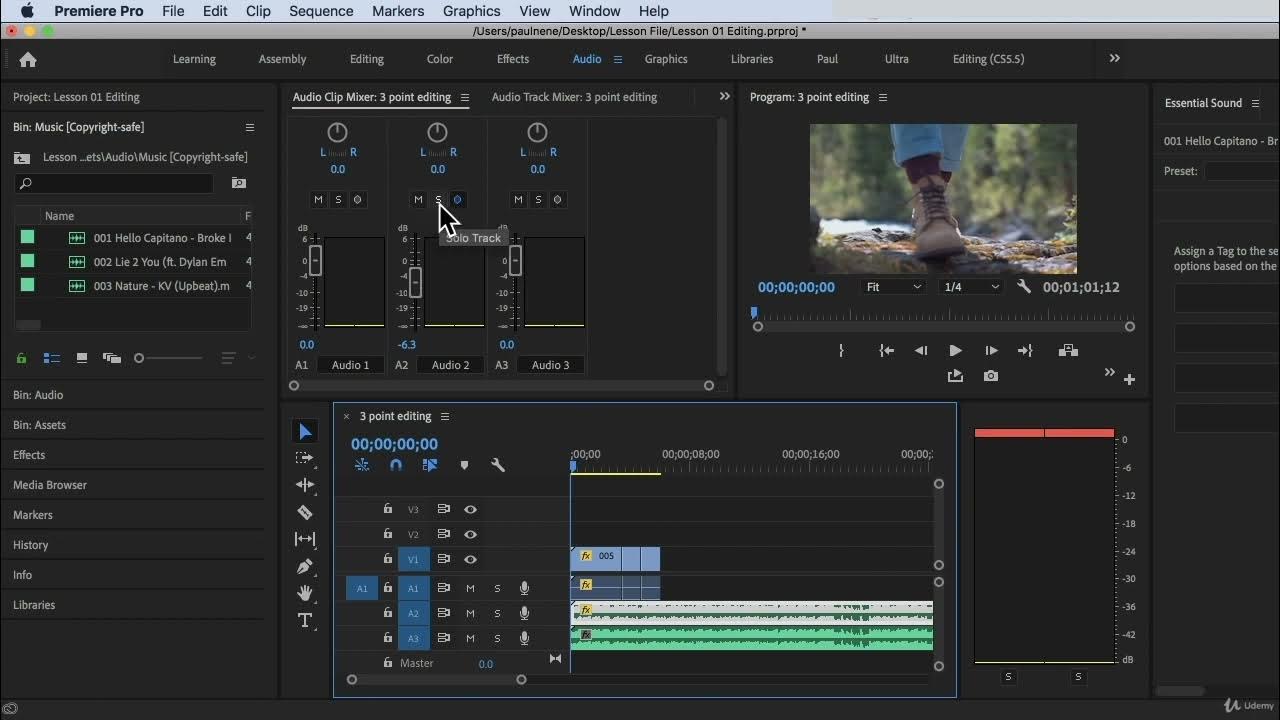The width and height of the screenshot is (1280, 720).
Task: Go to Out point in Program monitor
Action: (1025, 351)
